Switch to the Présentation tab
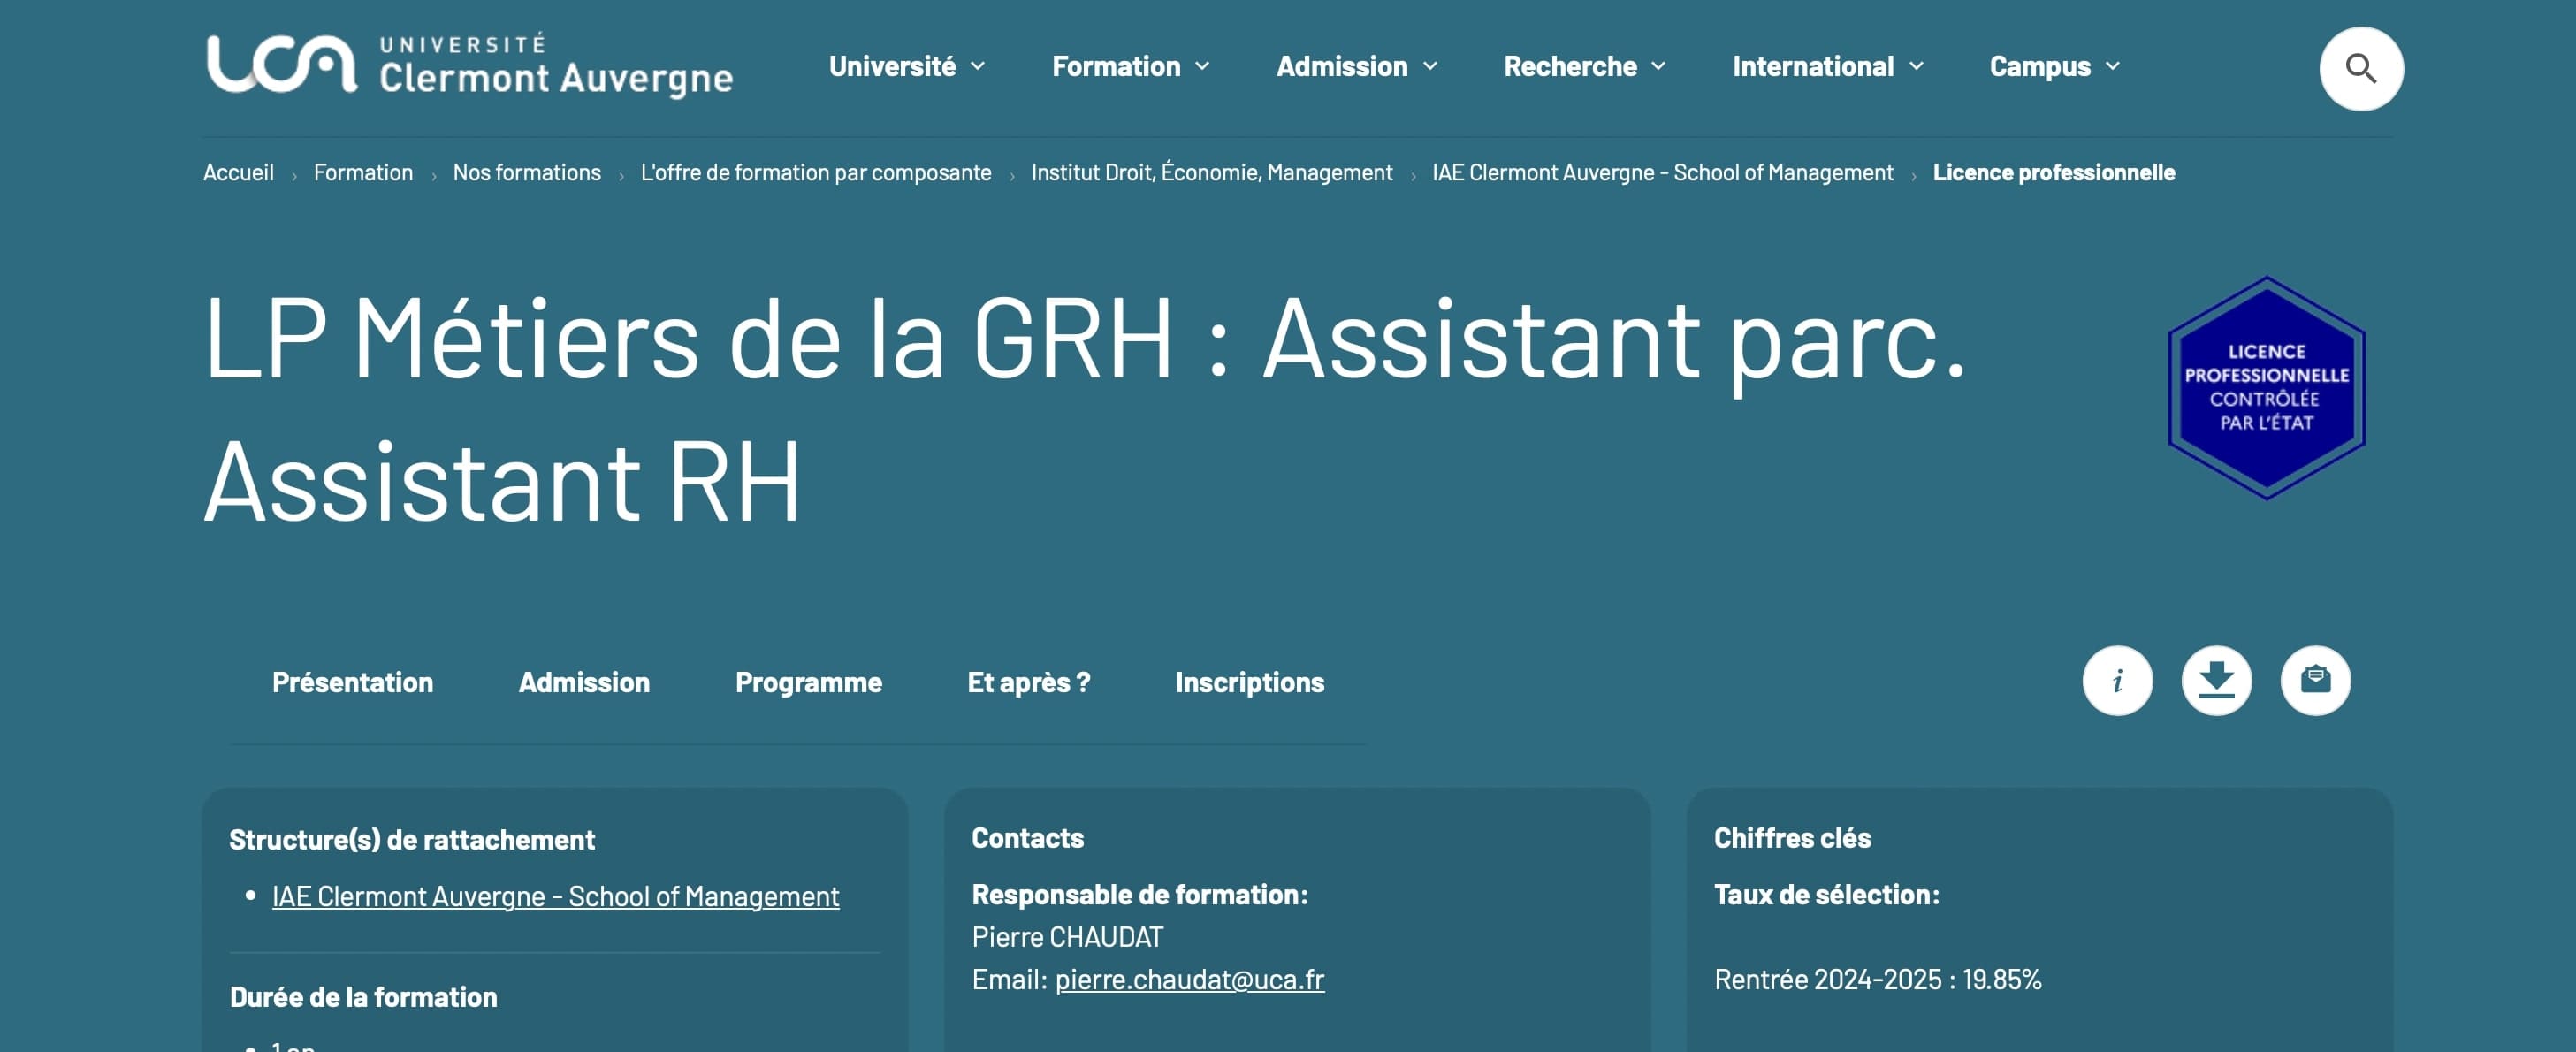 tap(352, 682)
